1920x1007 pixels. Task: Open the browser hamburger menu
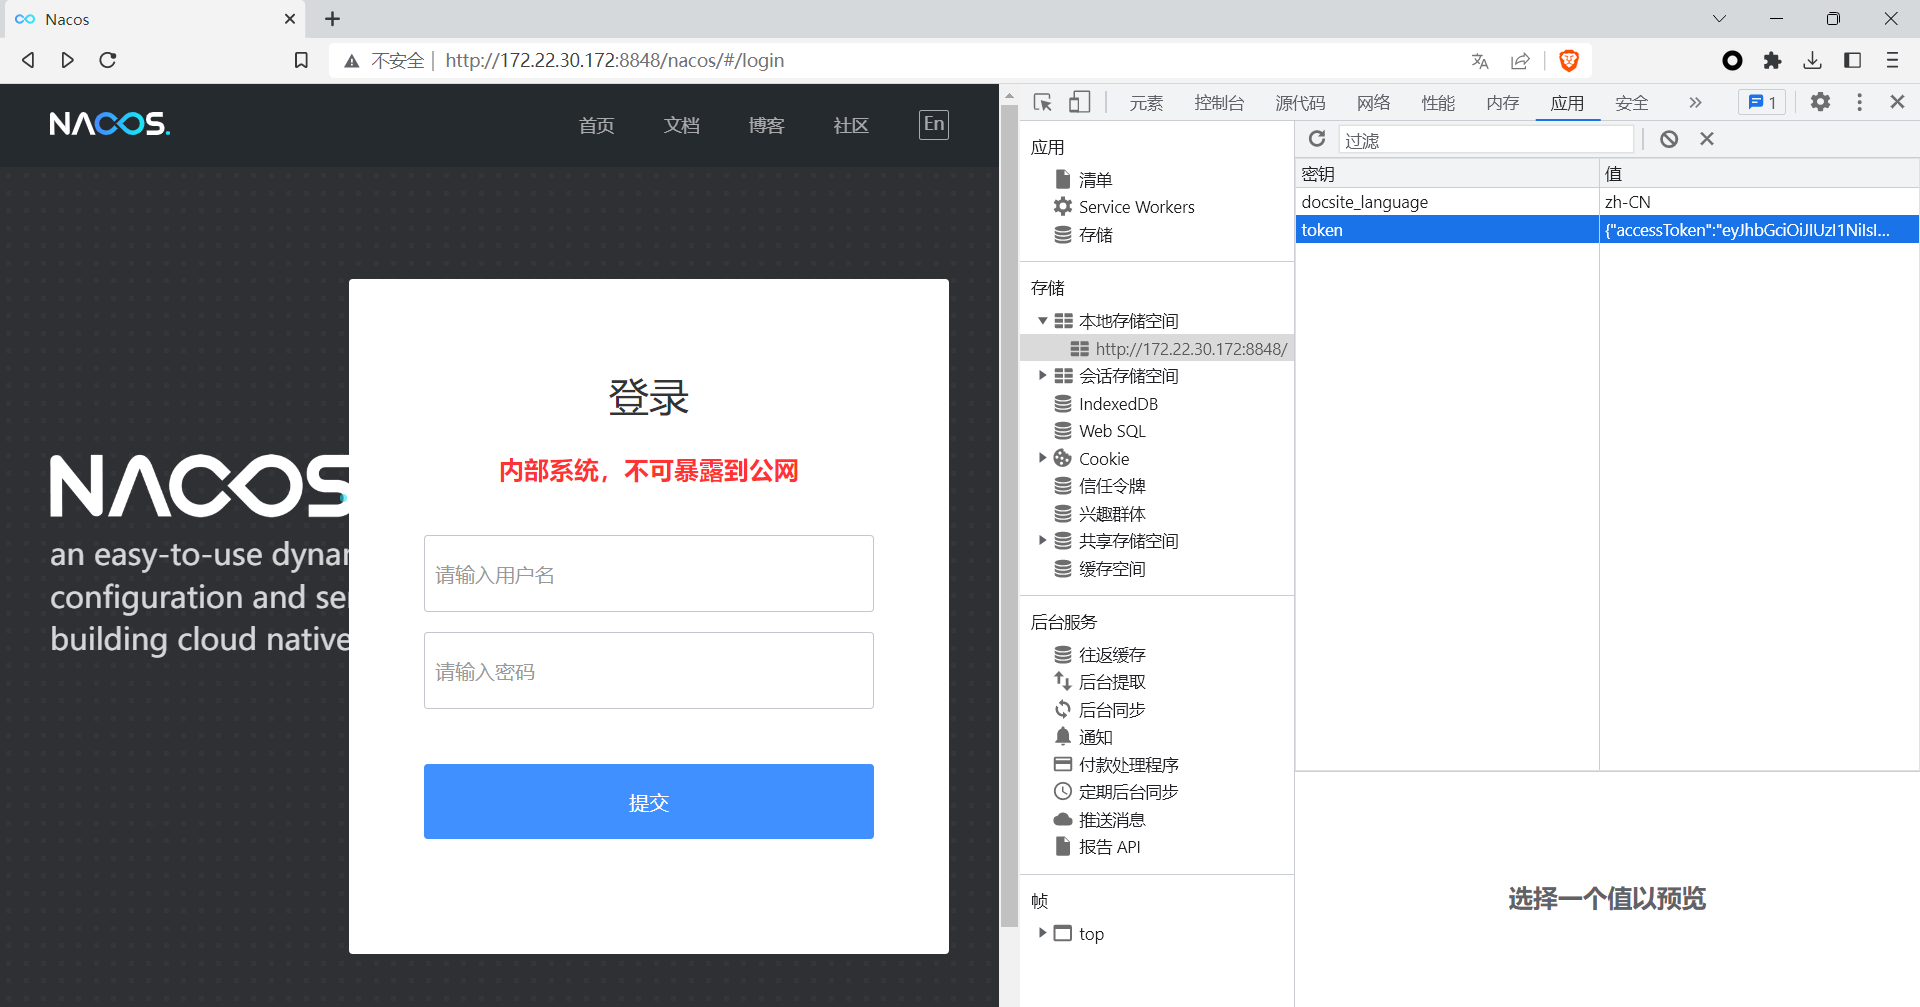1892,61
